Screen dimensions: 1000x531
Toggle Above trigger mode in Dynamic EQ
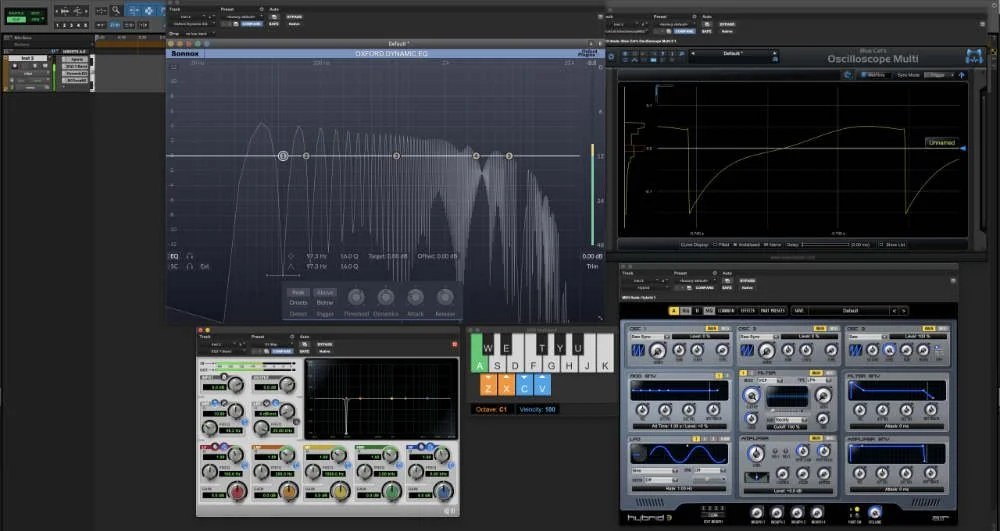click(325, 293)
